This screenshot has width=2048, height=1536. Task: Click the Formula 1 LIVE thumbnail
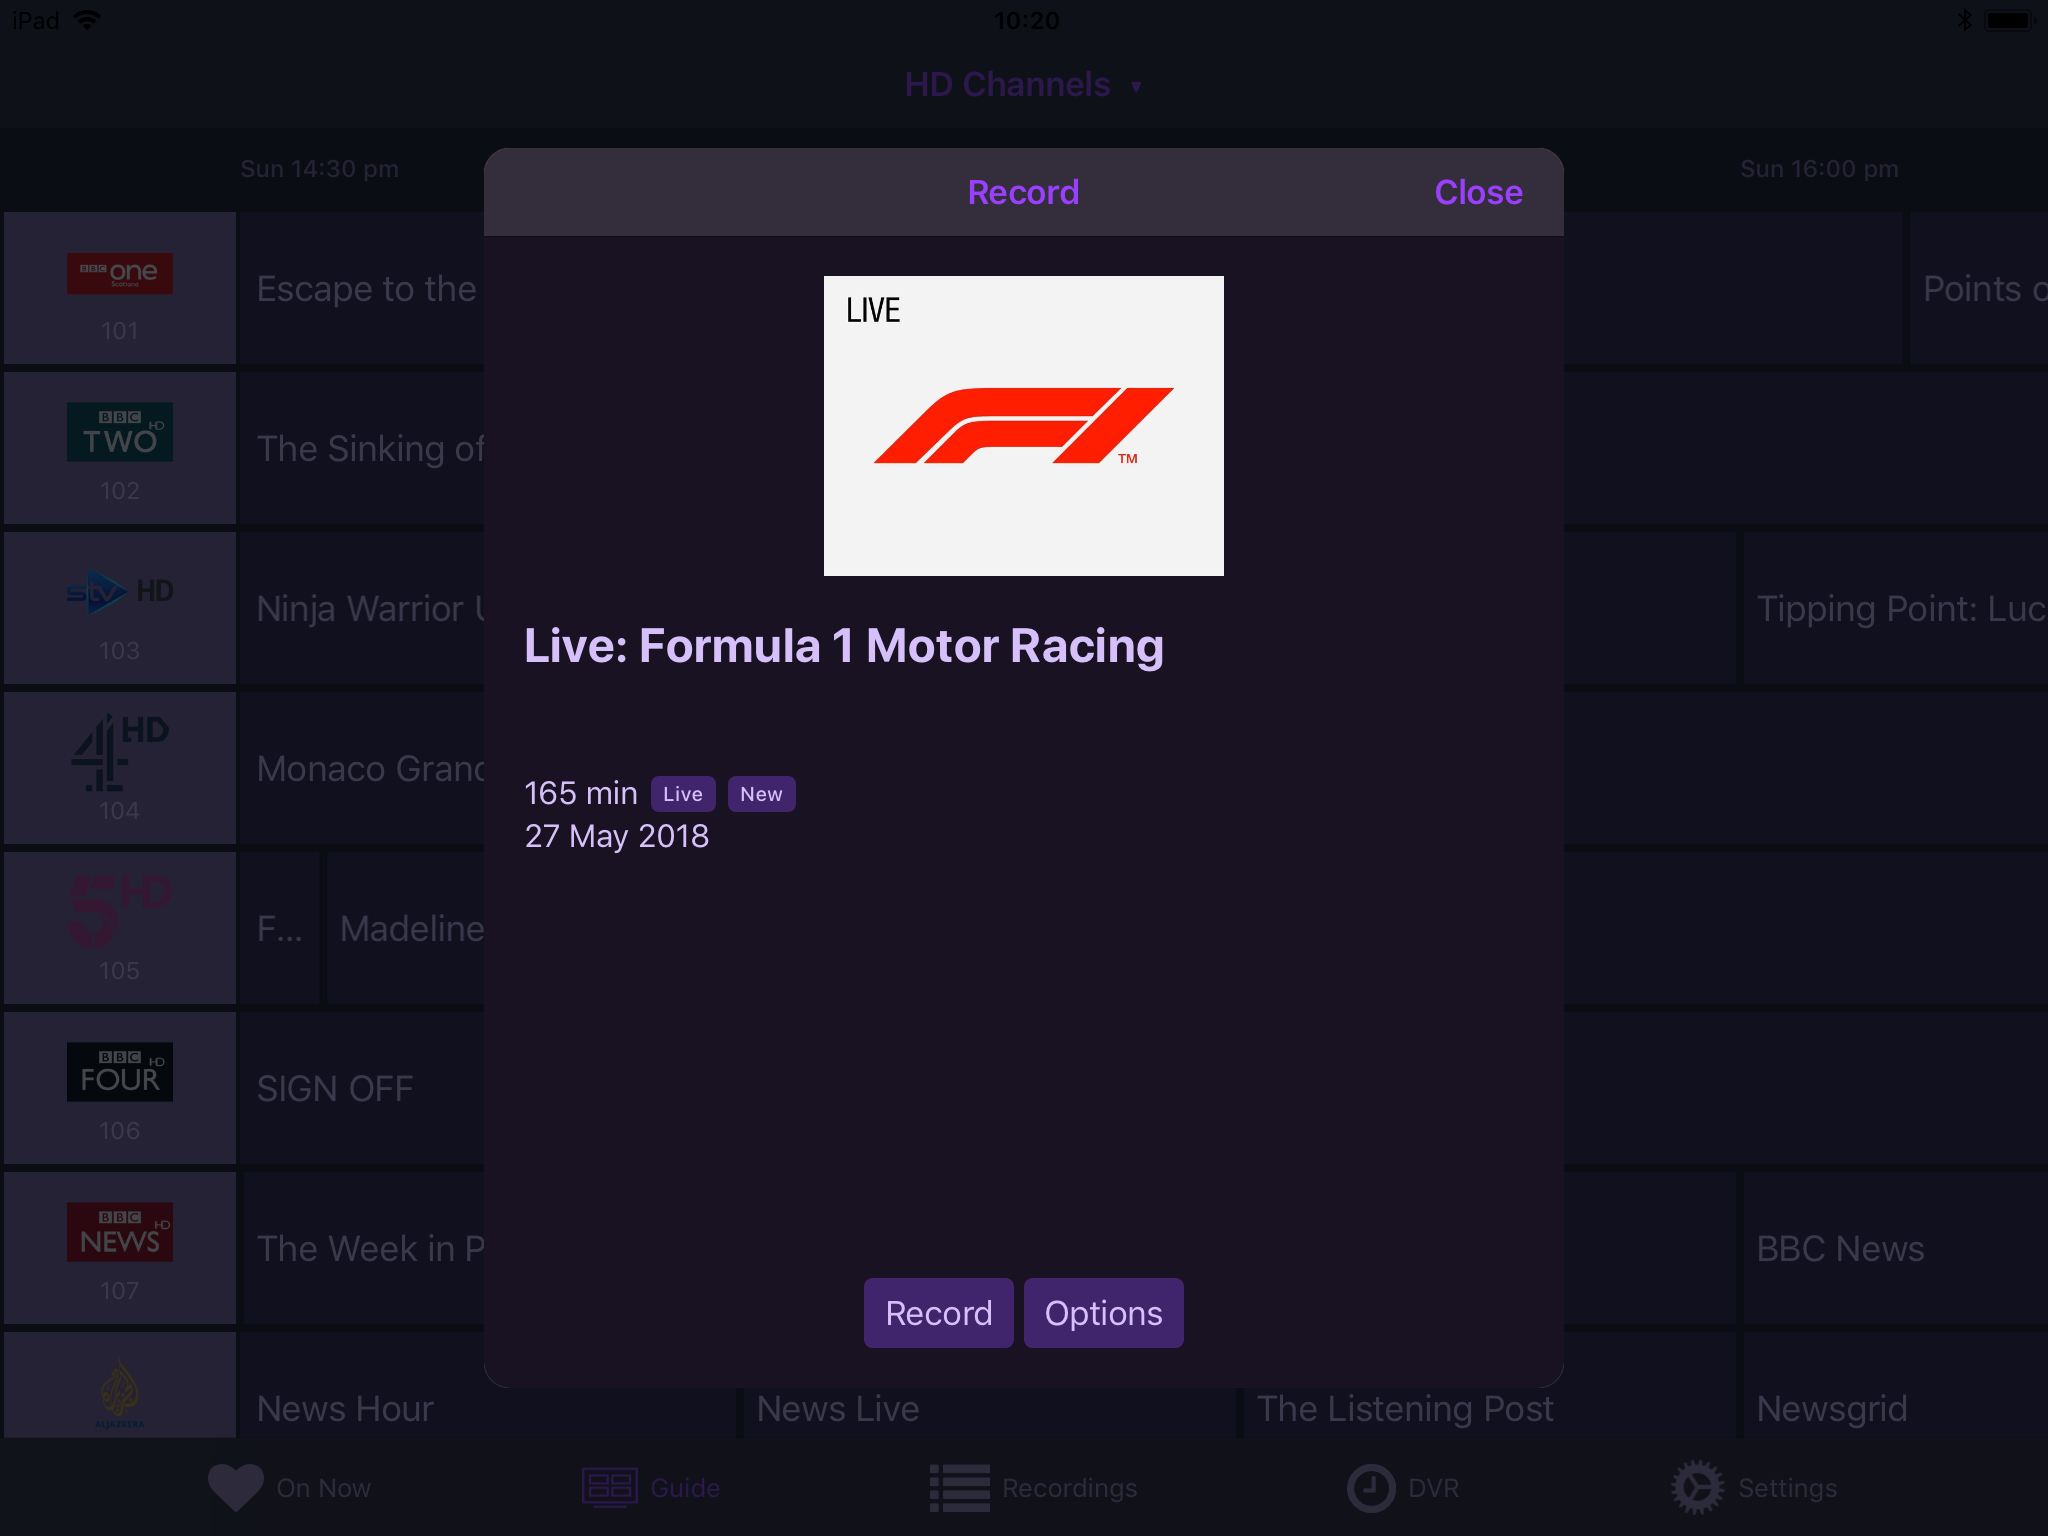pos(1023,426)
